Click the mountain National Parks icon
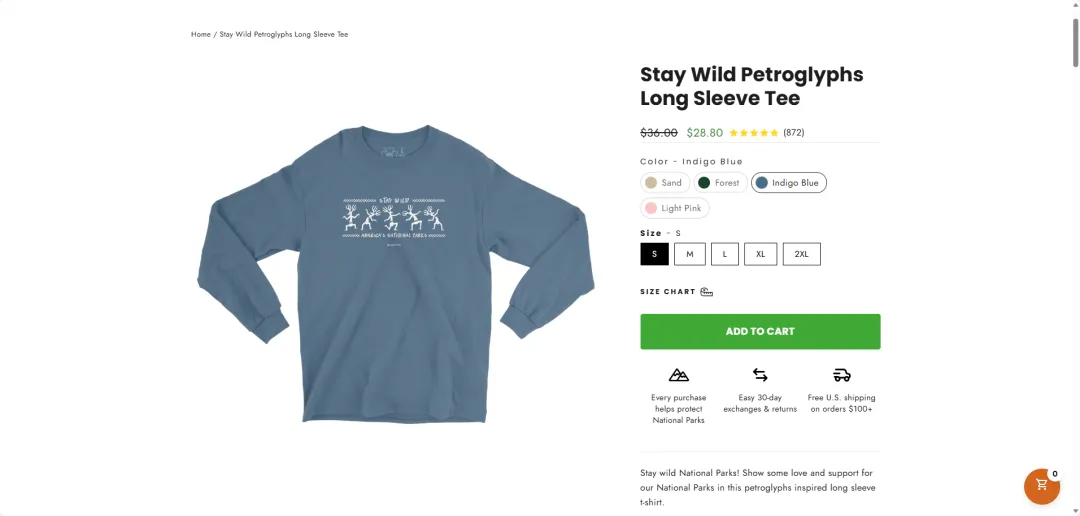 pos(679,375)
